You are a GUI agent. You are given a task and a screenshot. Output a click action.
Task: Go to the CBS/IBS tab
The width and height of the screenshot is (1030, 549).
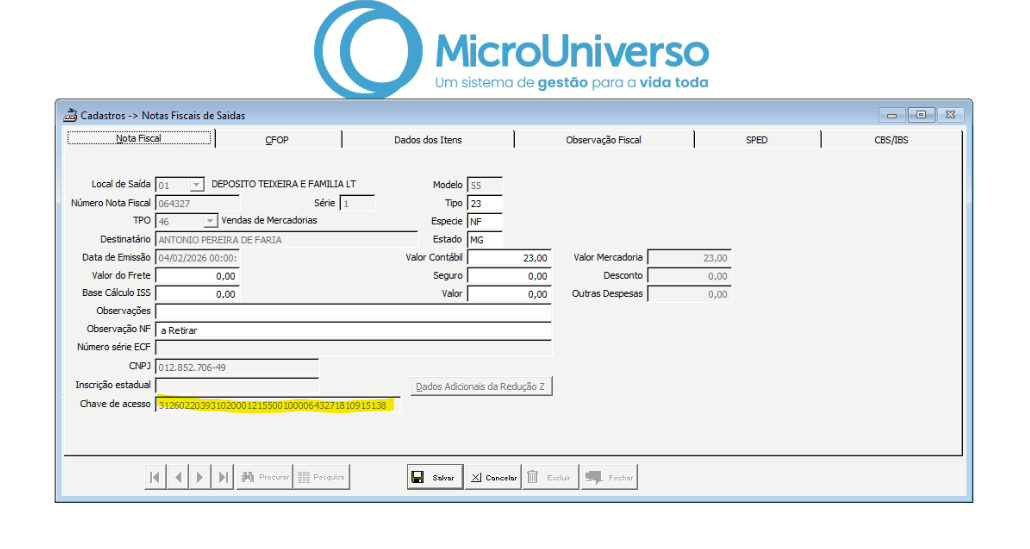point(891,140)
